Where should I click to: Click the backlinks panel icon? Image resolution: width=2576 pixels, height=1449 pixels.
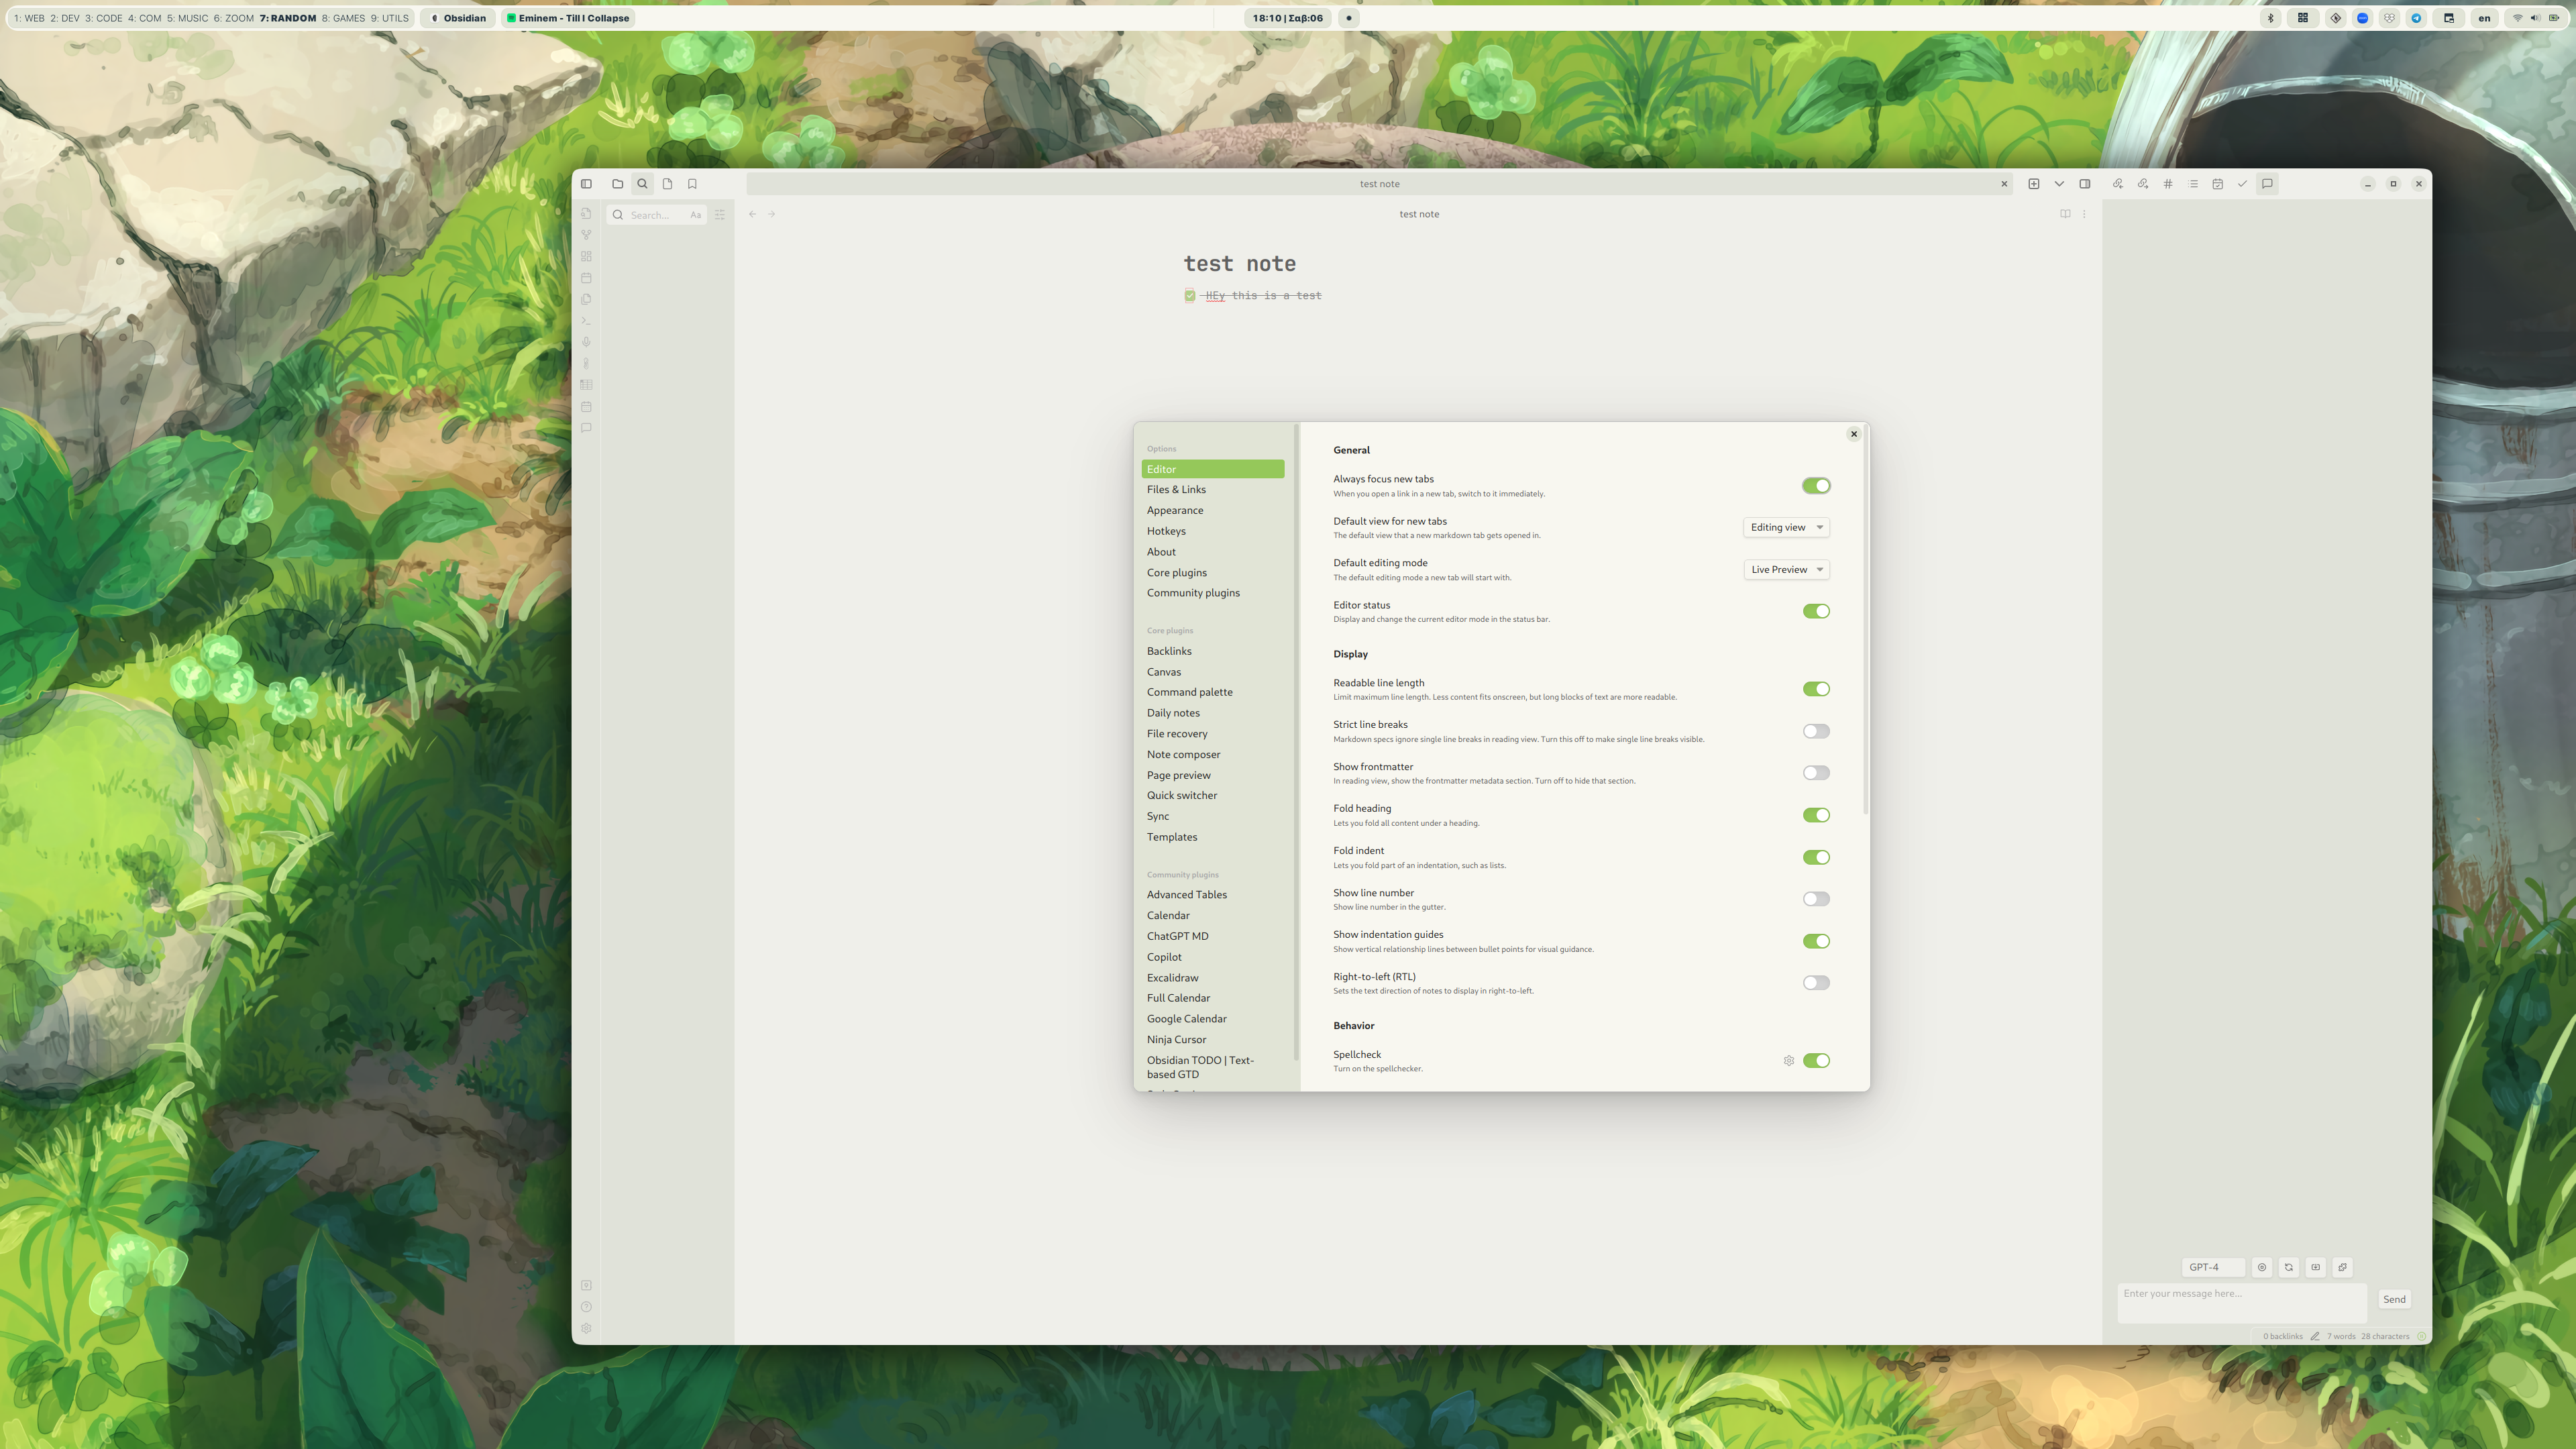[x=2117, y=184]
